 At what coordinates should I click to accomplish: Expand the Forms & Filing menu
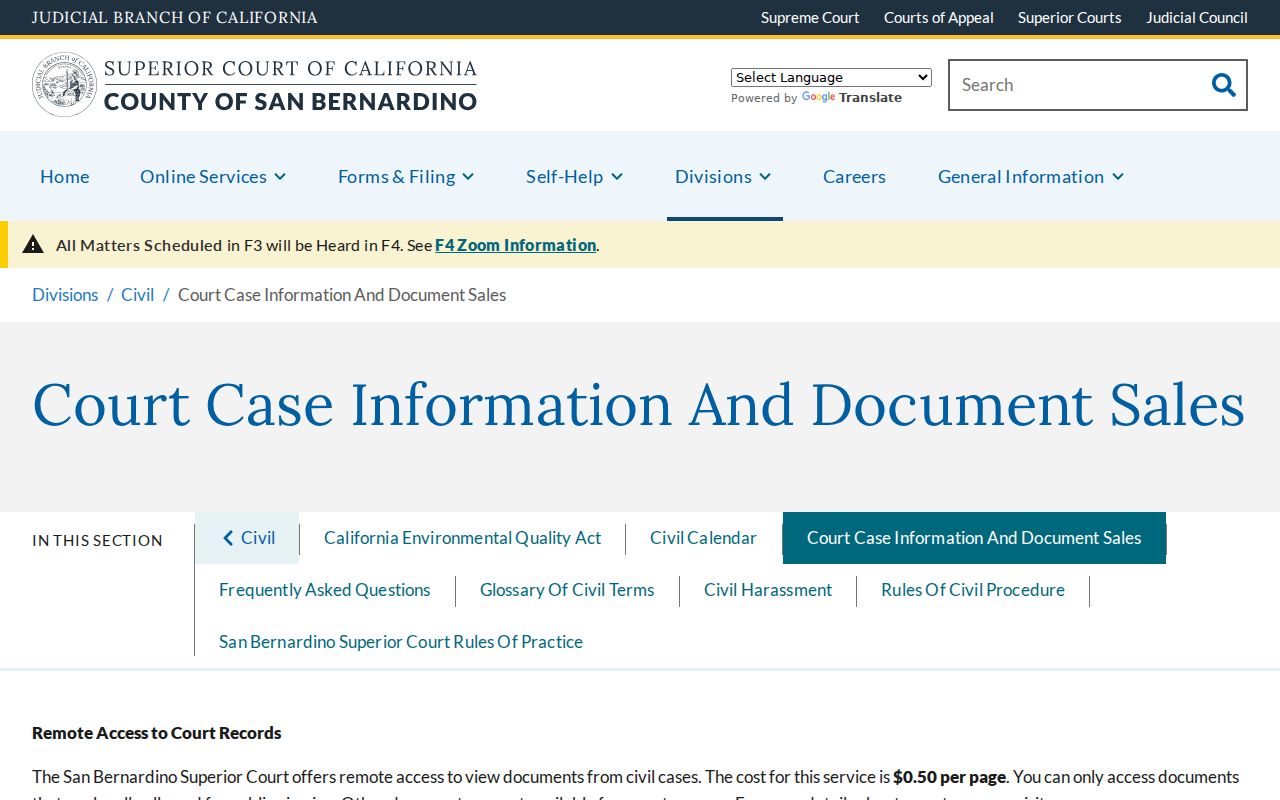[406, 176]
